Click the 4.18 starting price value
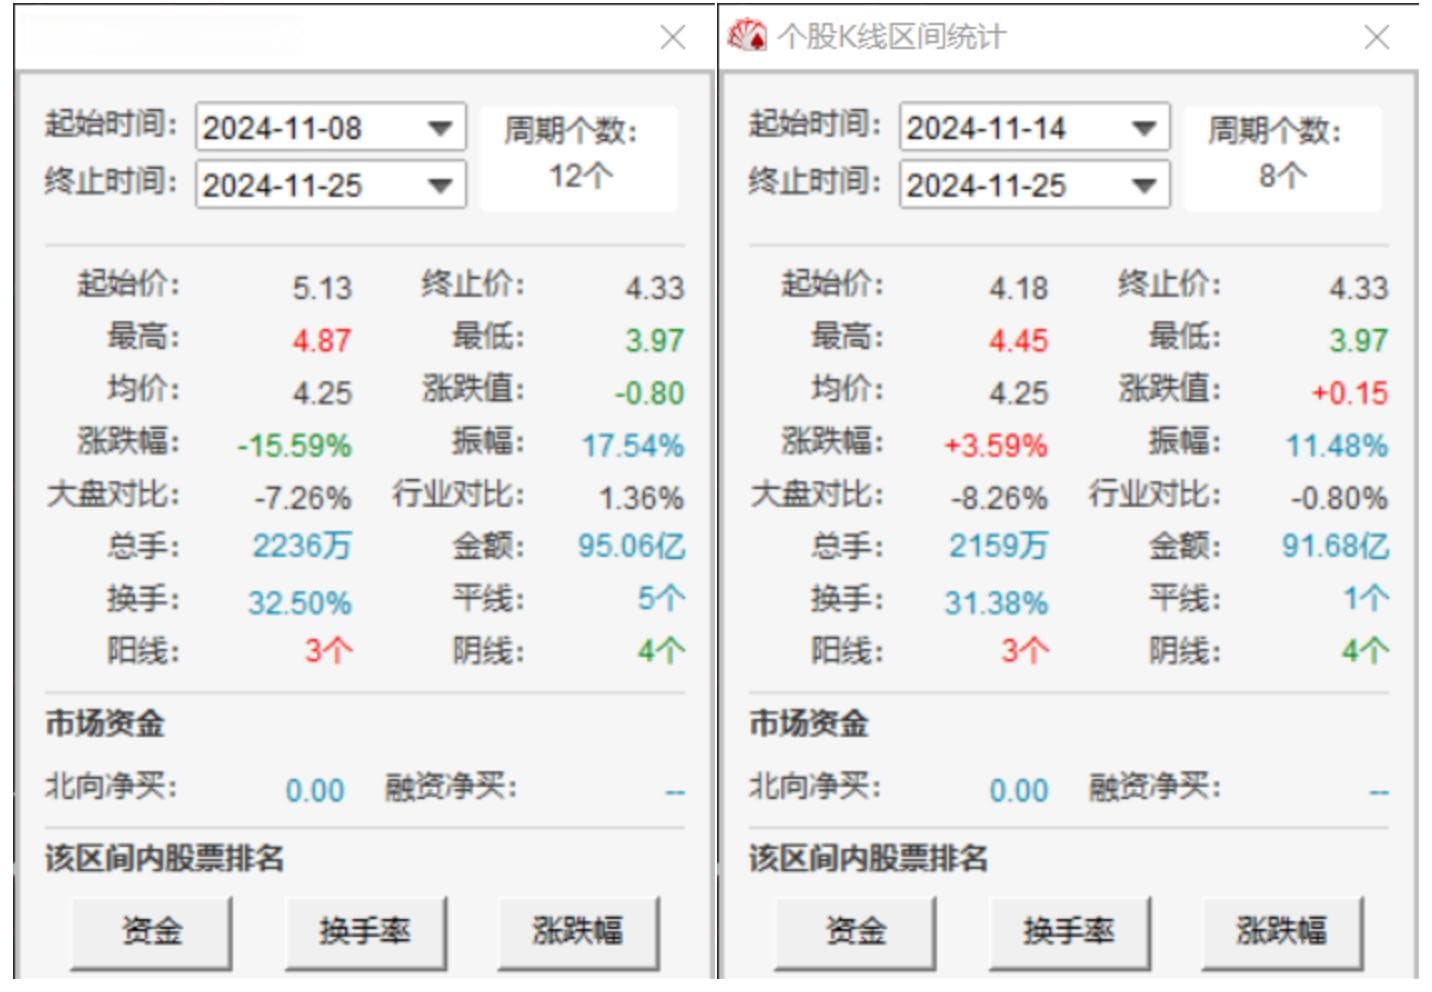The width and height of the screenshot is (1432, 992). [1019, 288]
